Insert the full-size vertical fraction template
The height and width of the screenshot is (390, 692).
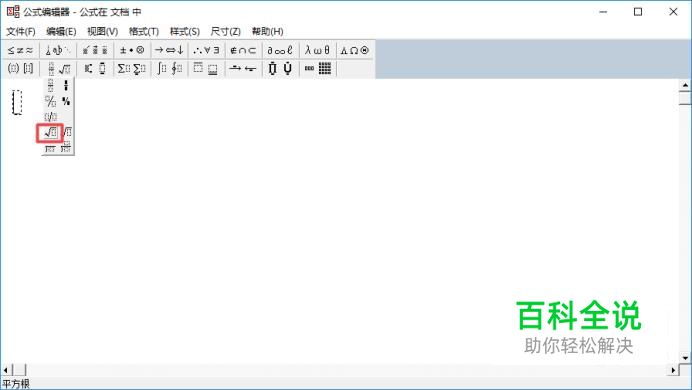[50, 86]
